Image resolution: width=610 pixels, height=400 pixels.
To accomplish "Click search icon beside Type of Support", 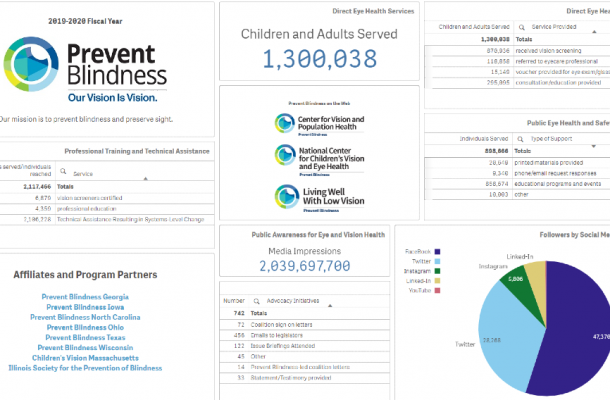I will pyautogui.click(x=520, y=139).
